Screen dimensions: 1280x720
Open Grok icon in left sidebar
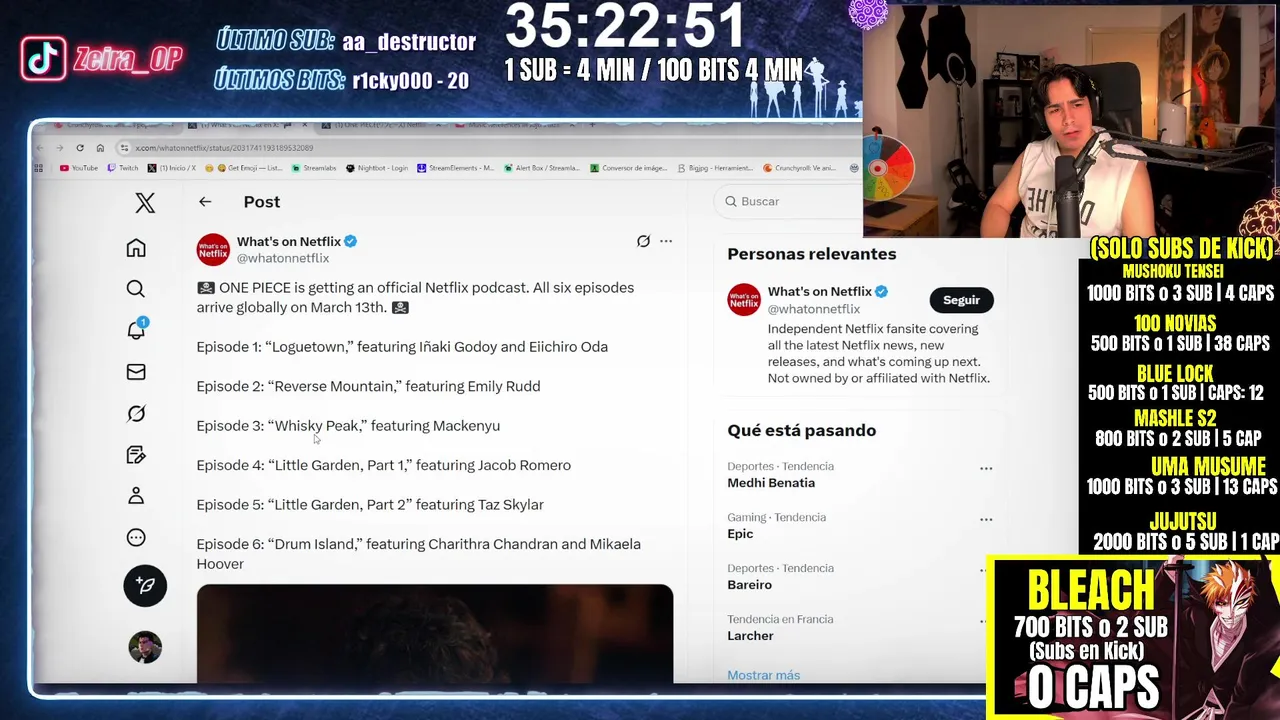tap(136, 413)
